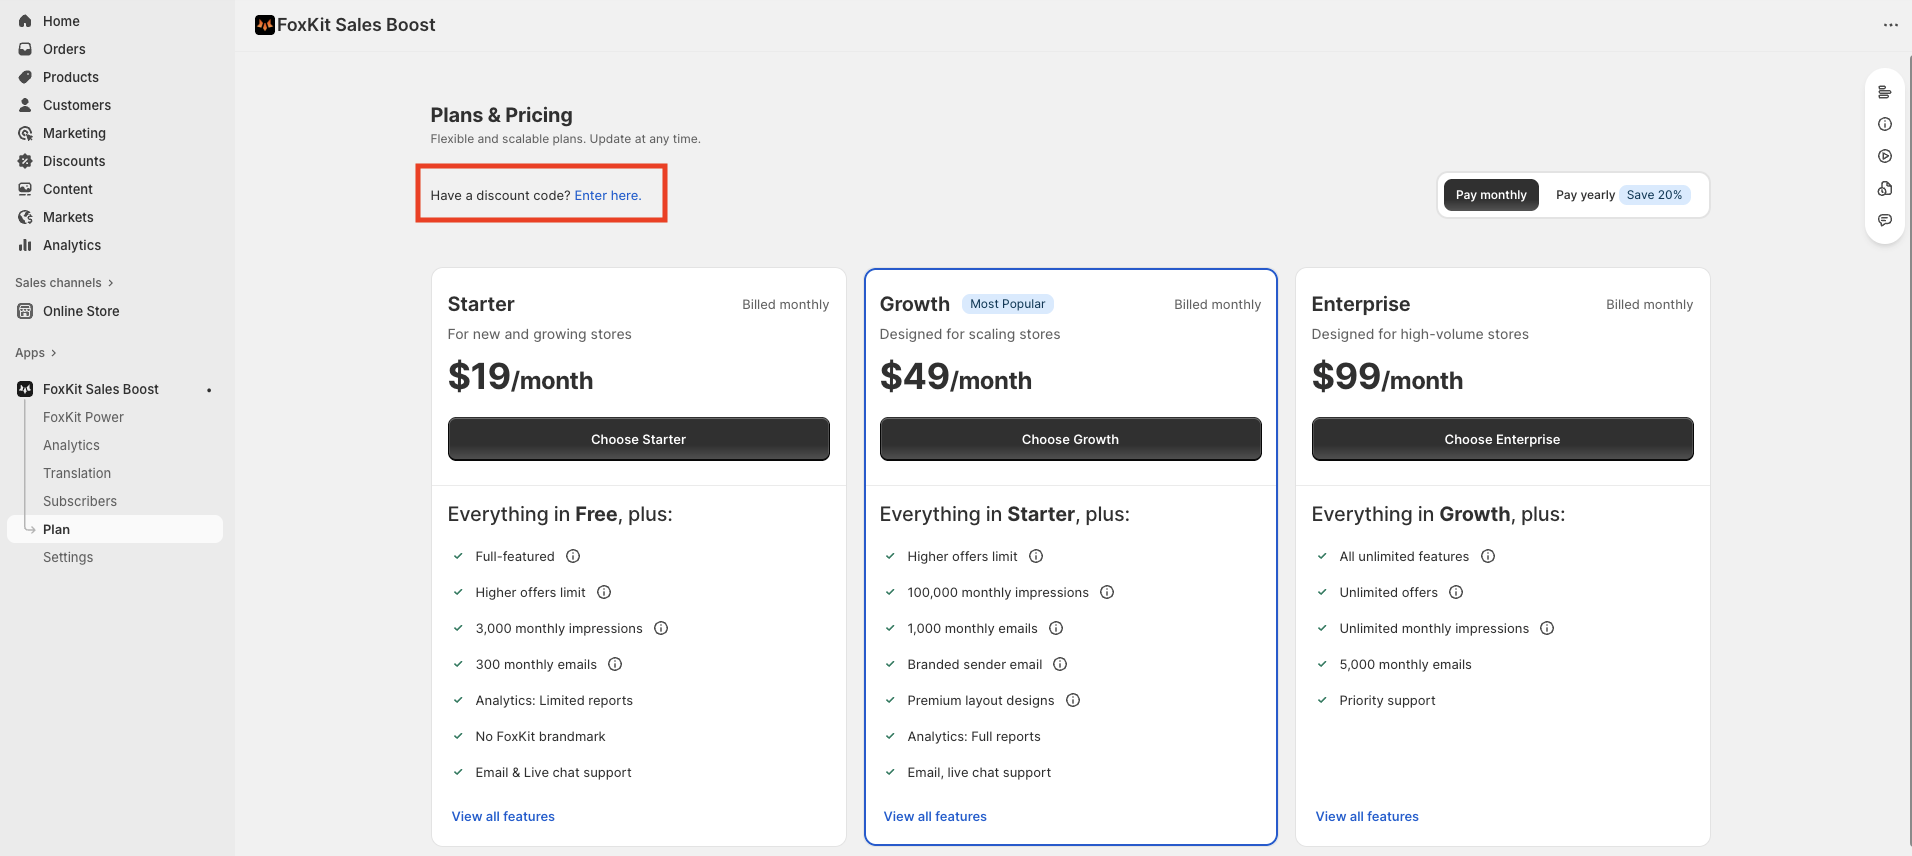Show info for Unlimited offers
Image resolution: width=1912 pixels, height=856 pixels.
coord(1456,592)
